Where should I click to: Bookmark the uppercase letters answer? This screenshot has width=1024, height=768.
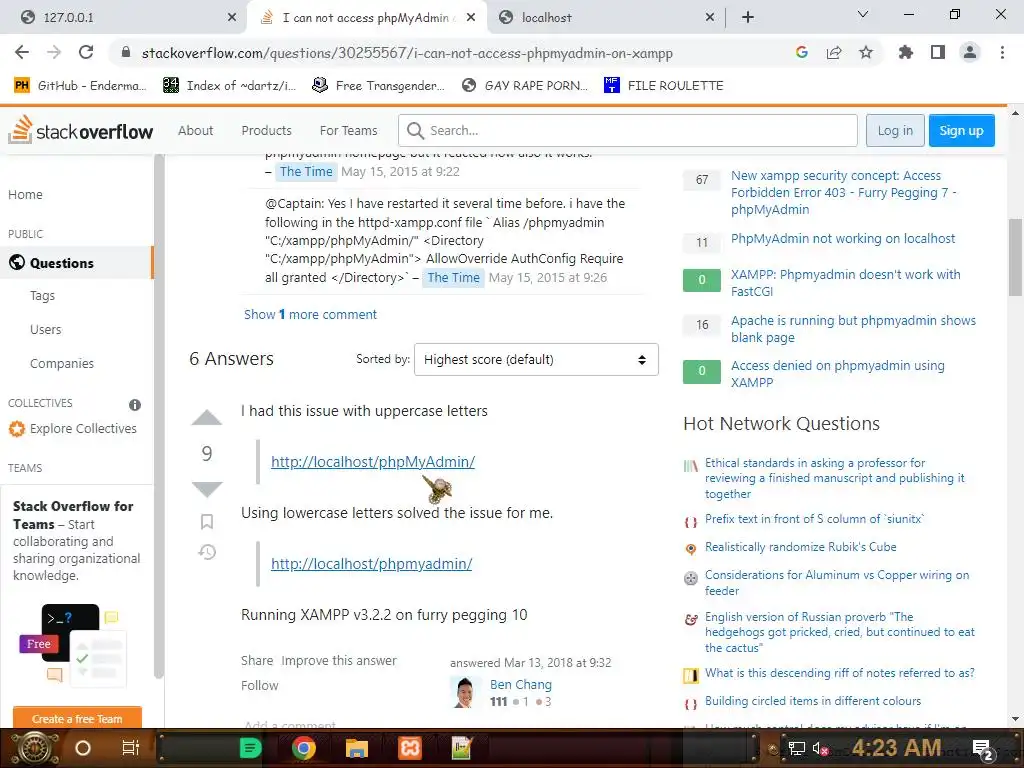(206, 521)
